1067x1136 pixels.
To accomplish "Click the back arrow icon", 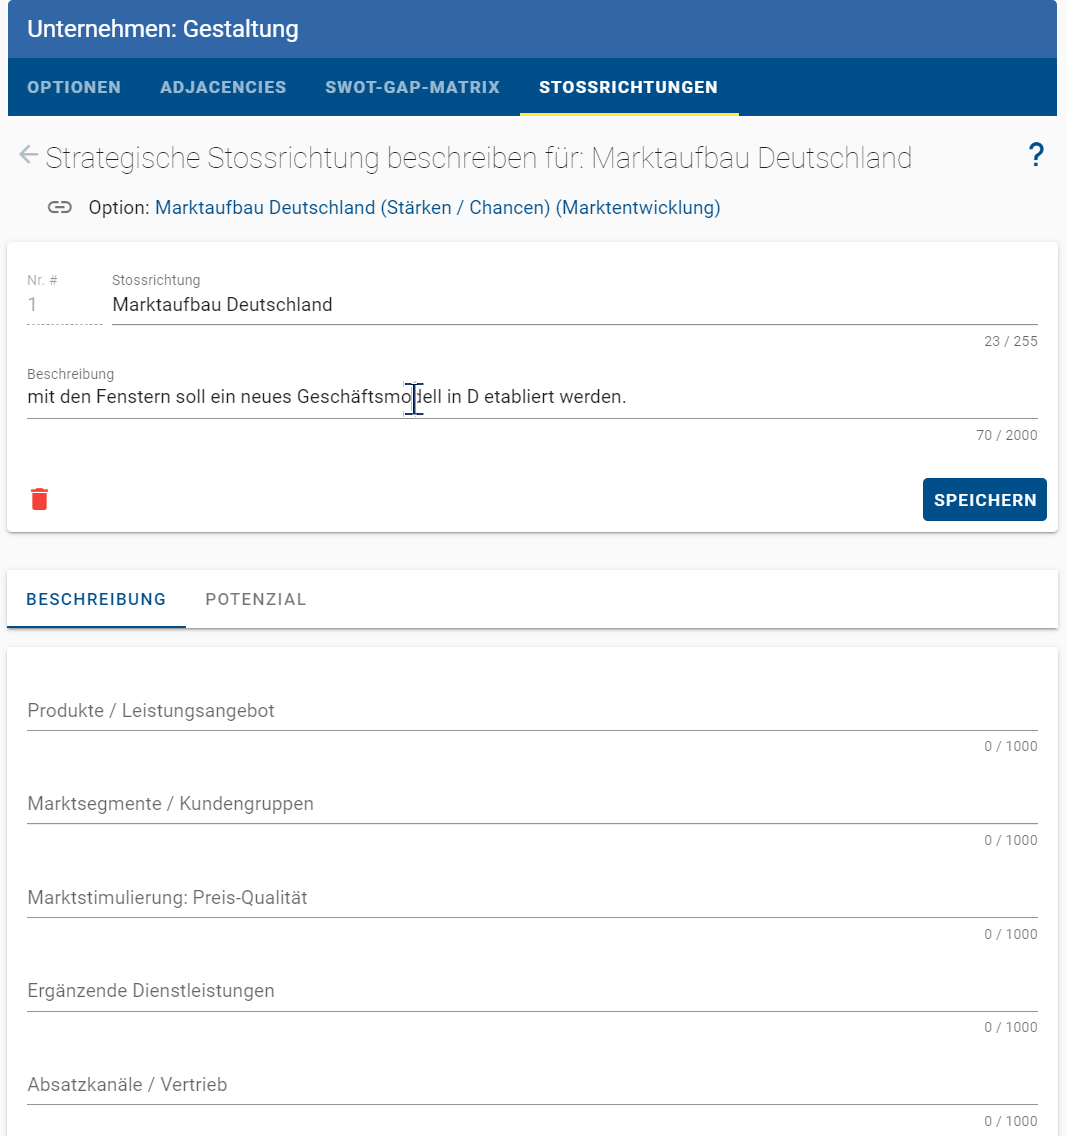I will tap(28, 154).
